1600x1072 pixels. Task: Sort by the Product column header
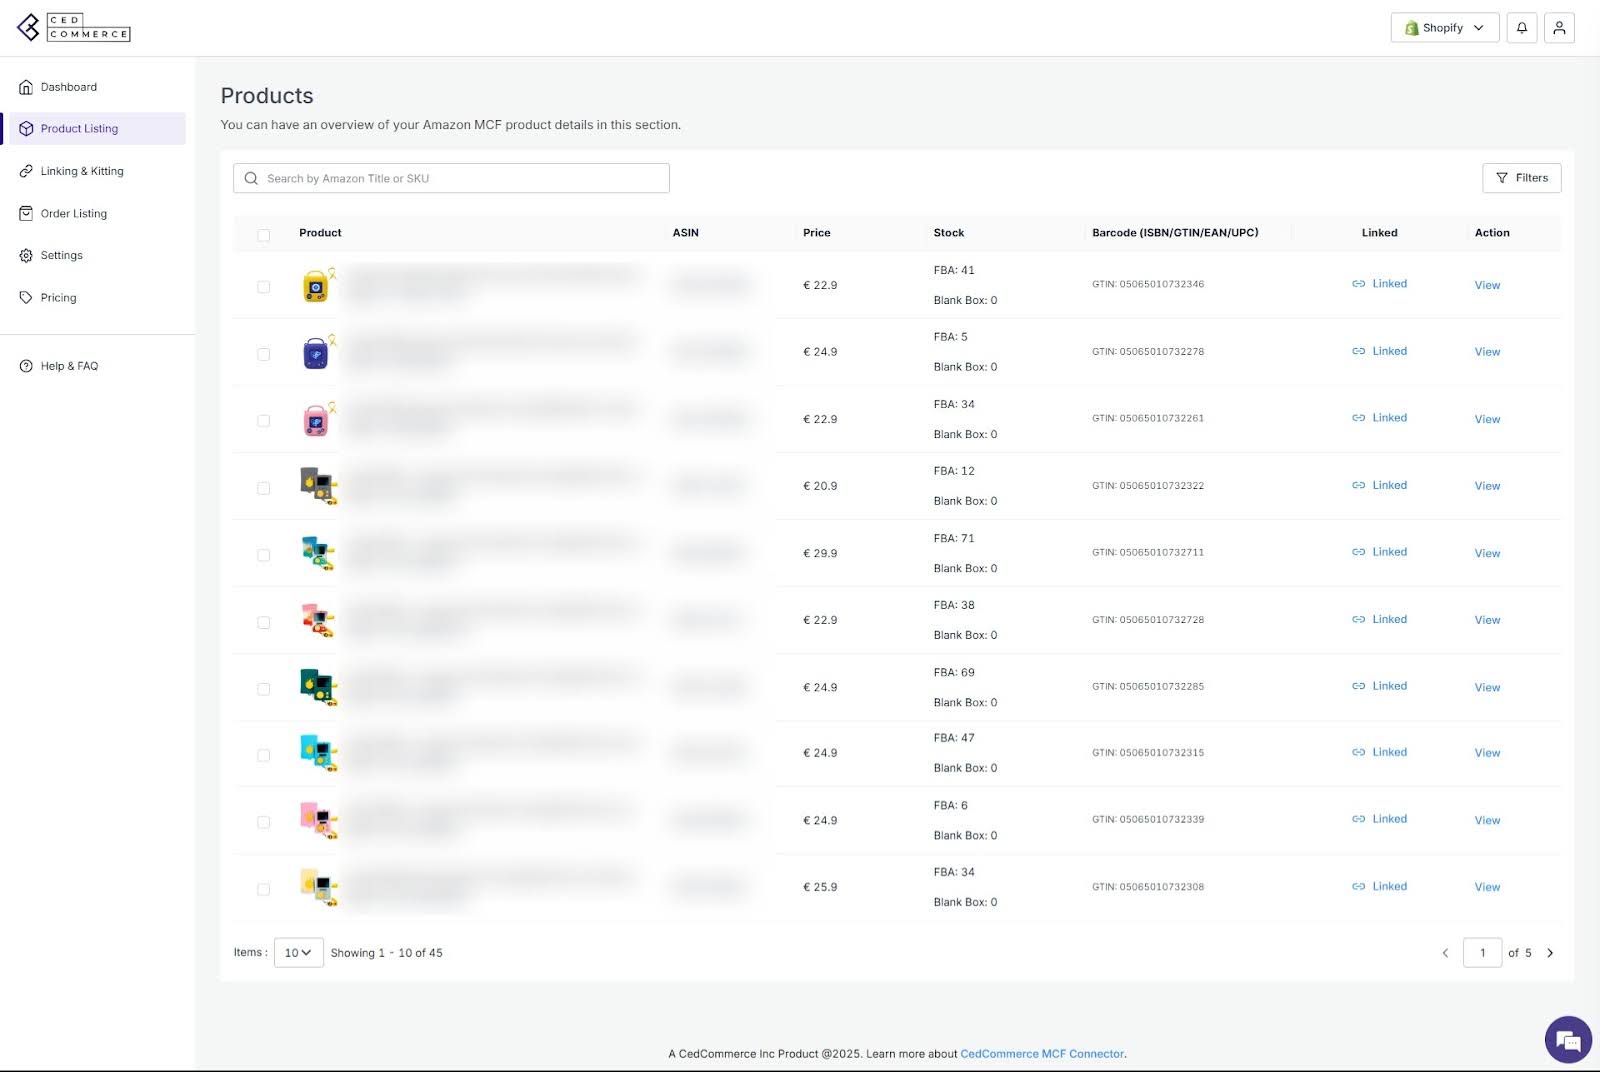point(320,232)
